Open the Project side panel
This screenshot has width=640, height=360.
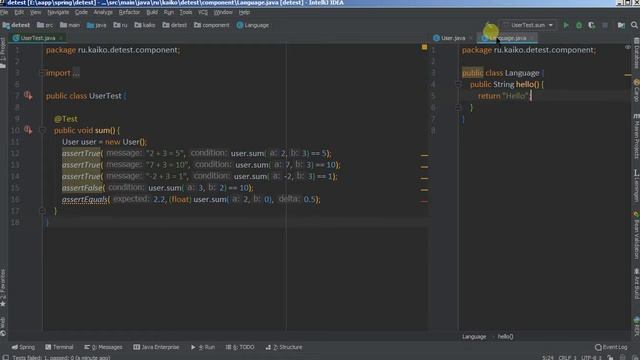click(3, 52)
